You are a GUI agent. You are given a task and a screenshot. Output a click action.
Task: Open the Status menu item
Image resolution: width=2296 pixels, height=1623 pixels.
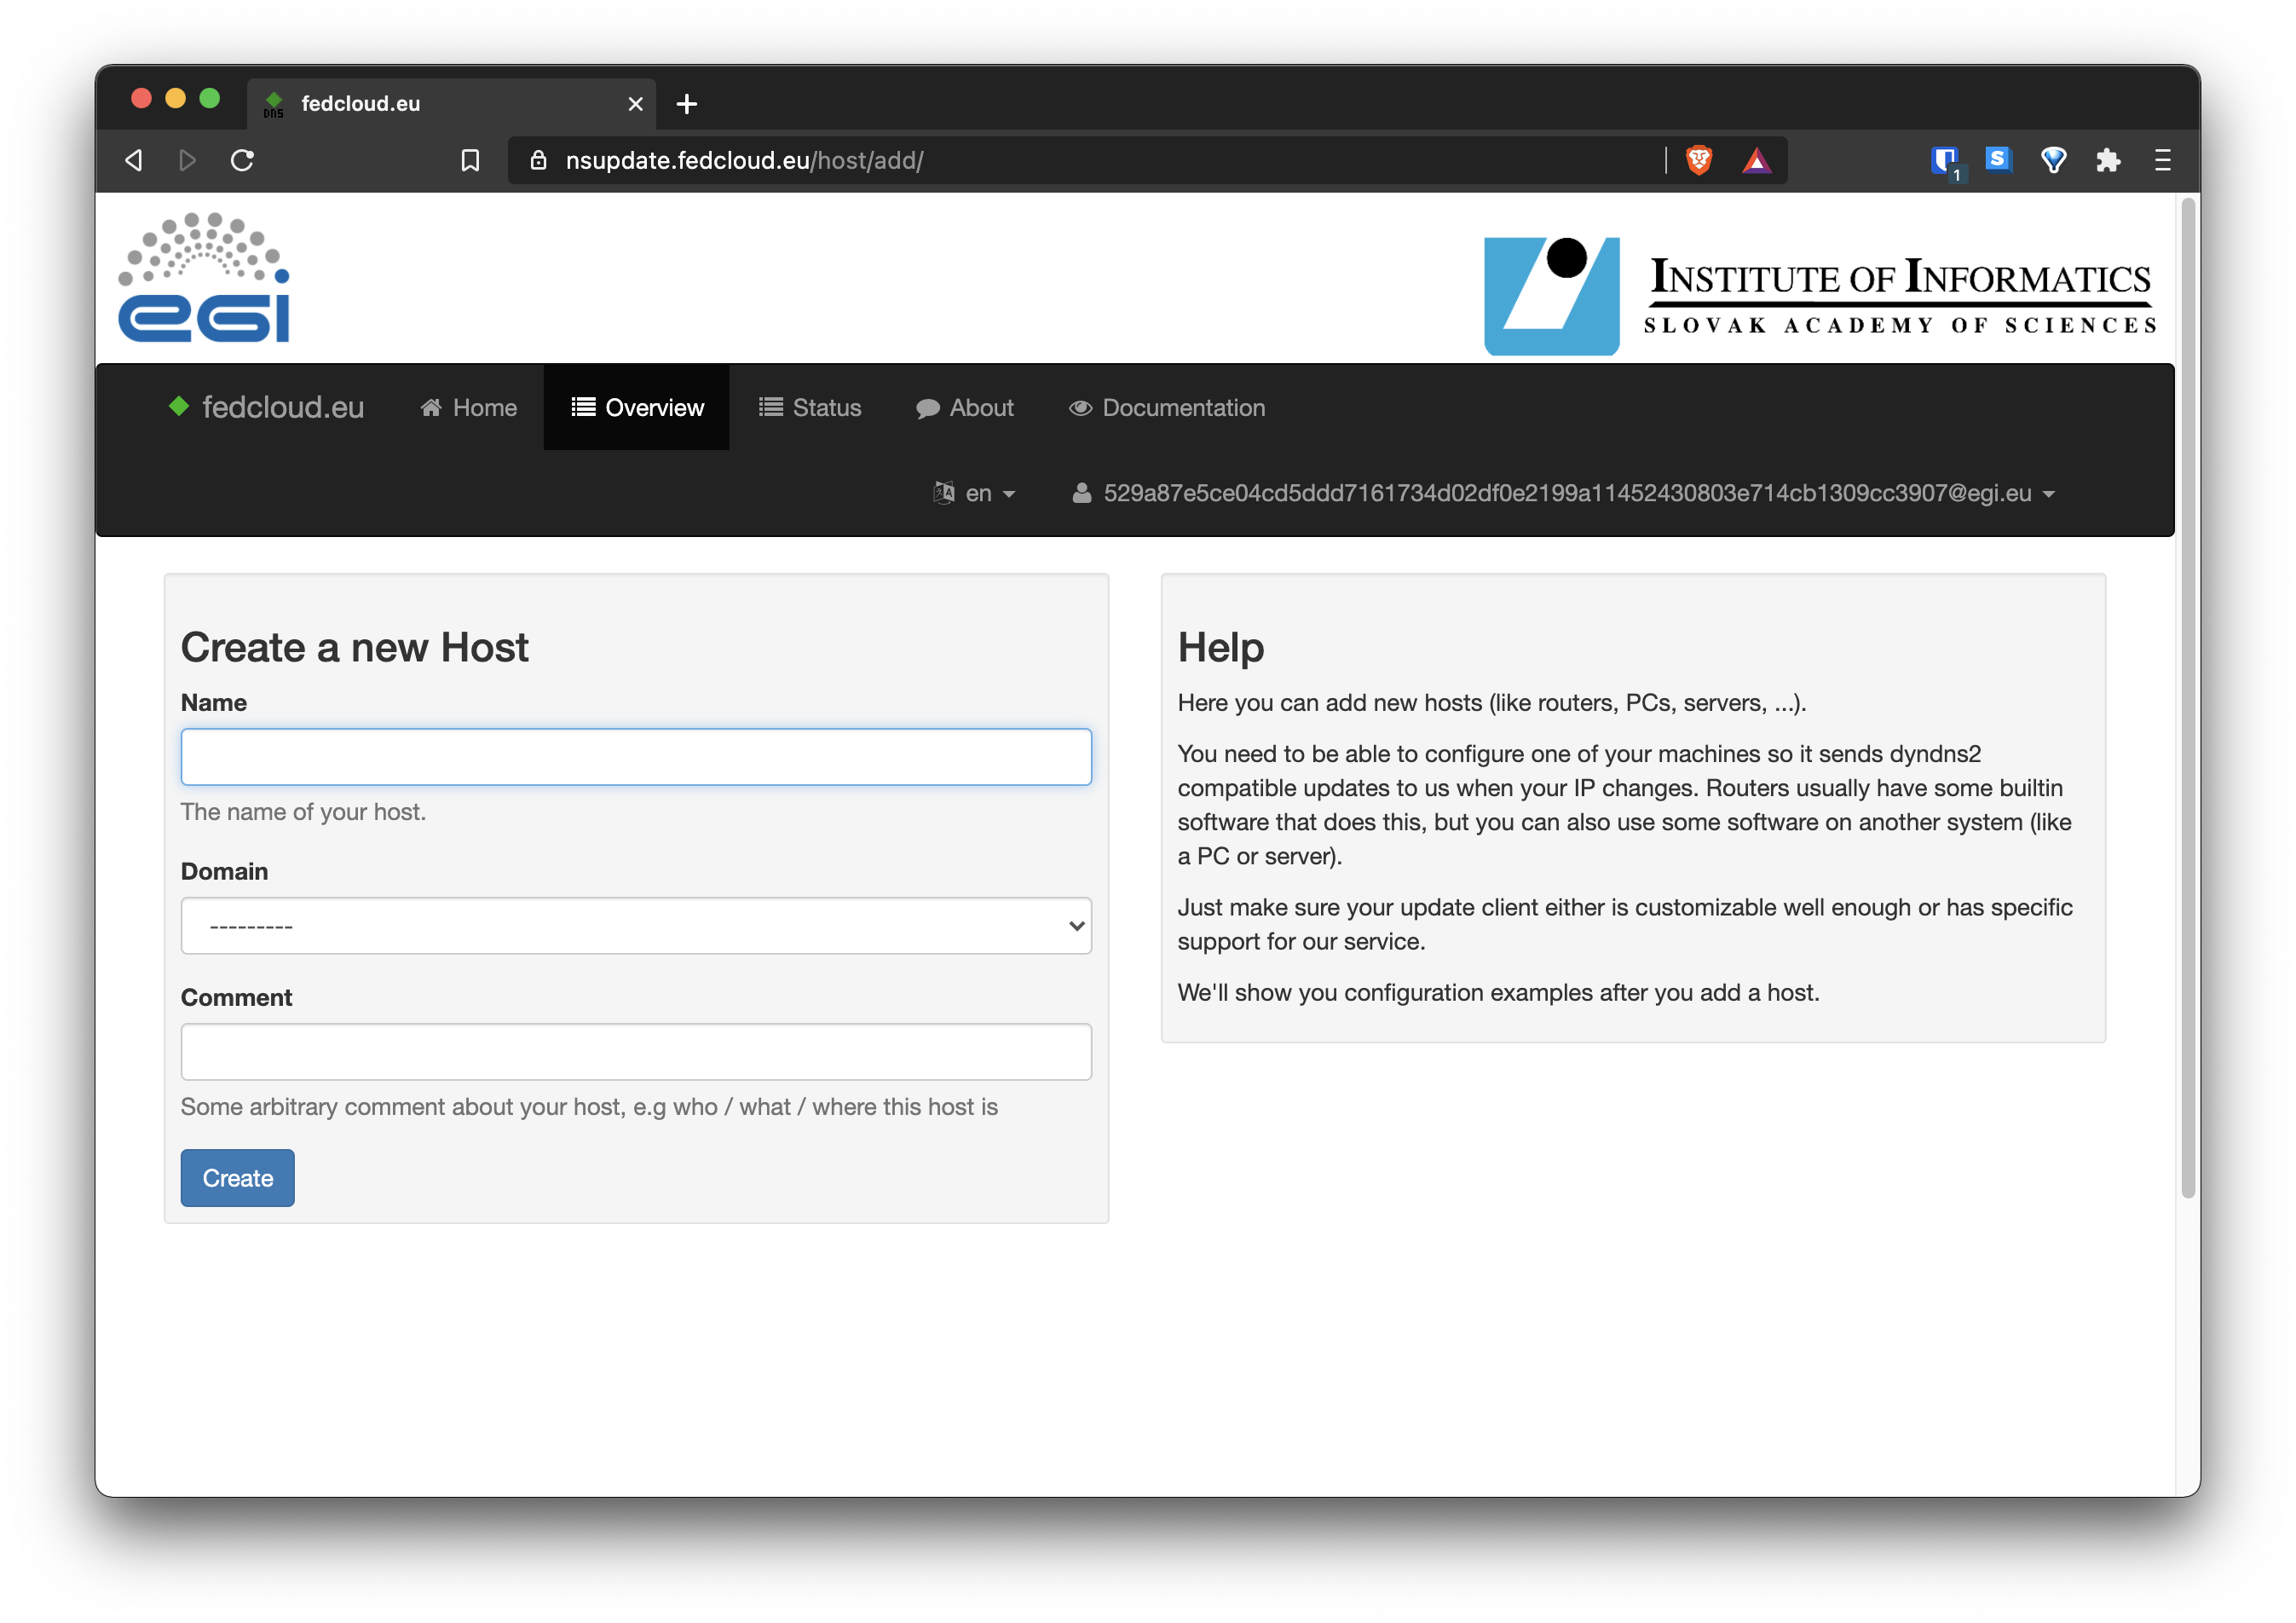click(811, 407)
